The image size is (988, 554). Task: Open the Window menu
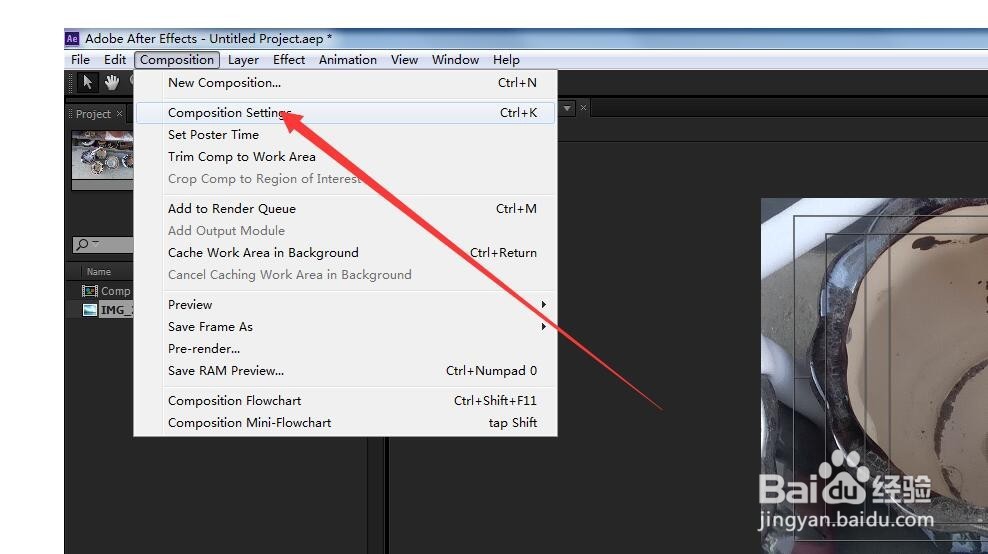[x=455, y=59]
